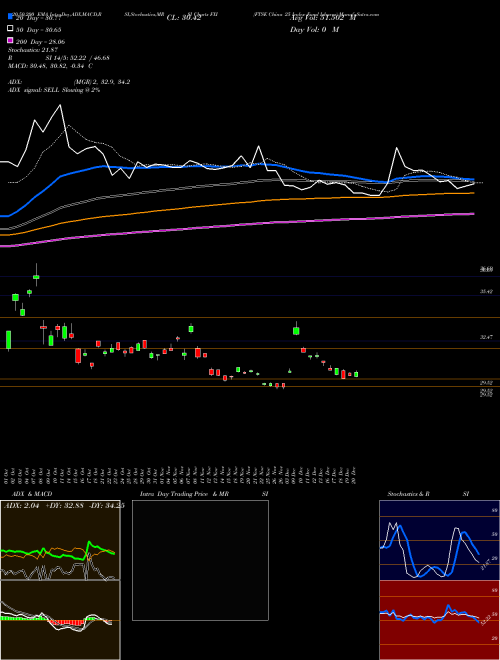Click the 33.42 price axis label
The image size is (500, 660).
click(486, 291)
